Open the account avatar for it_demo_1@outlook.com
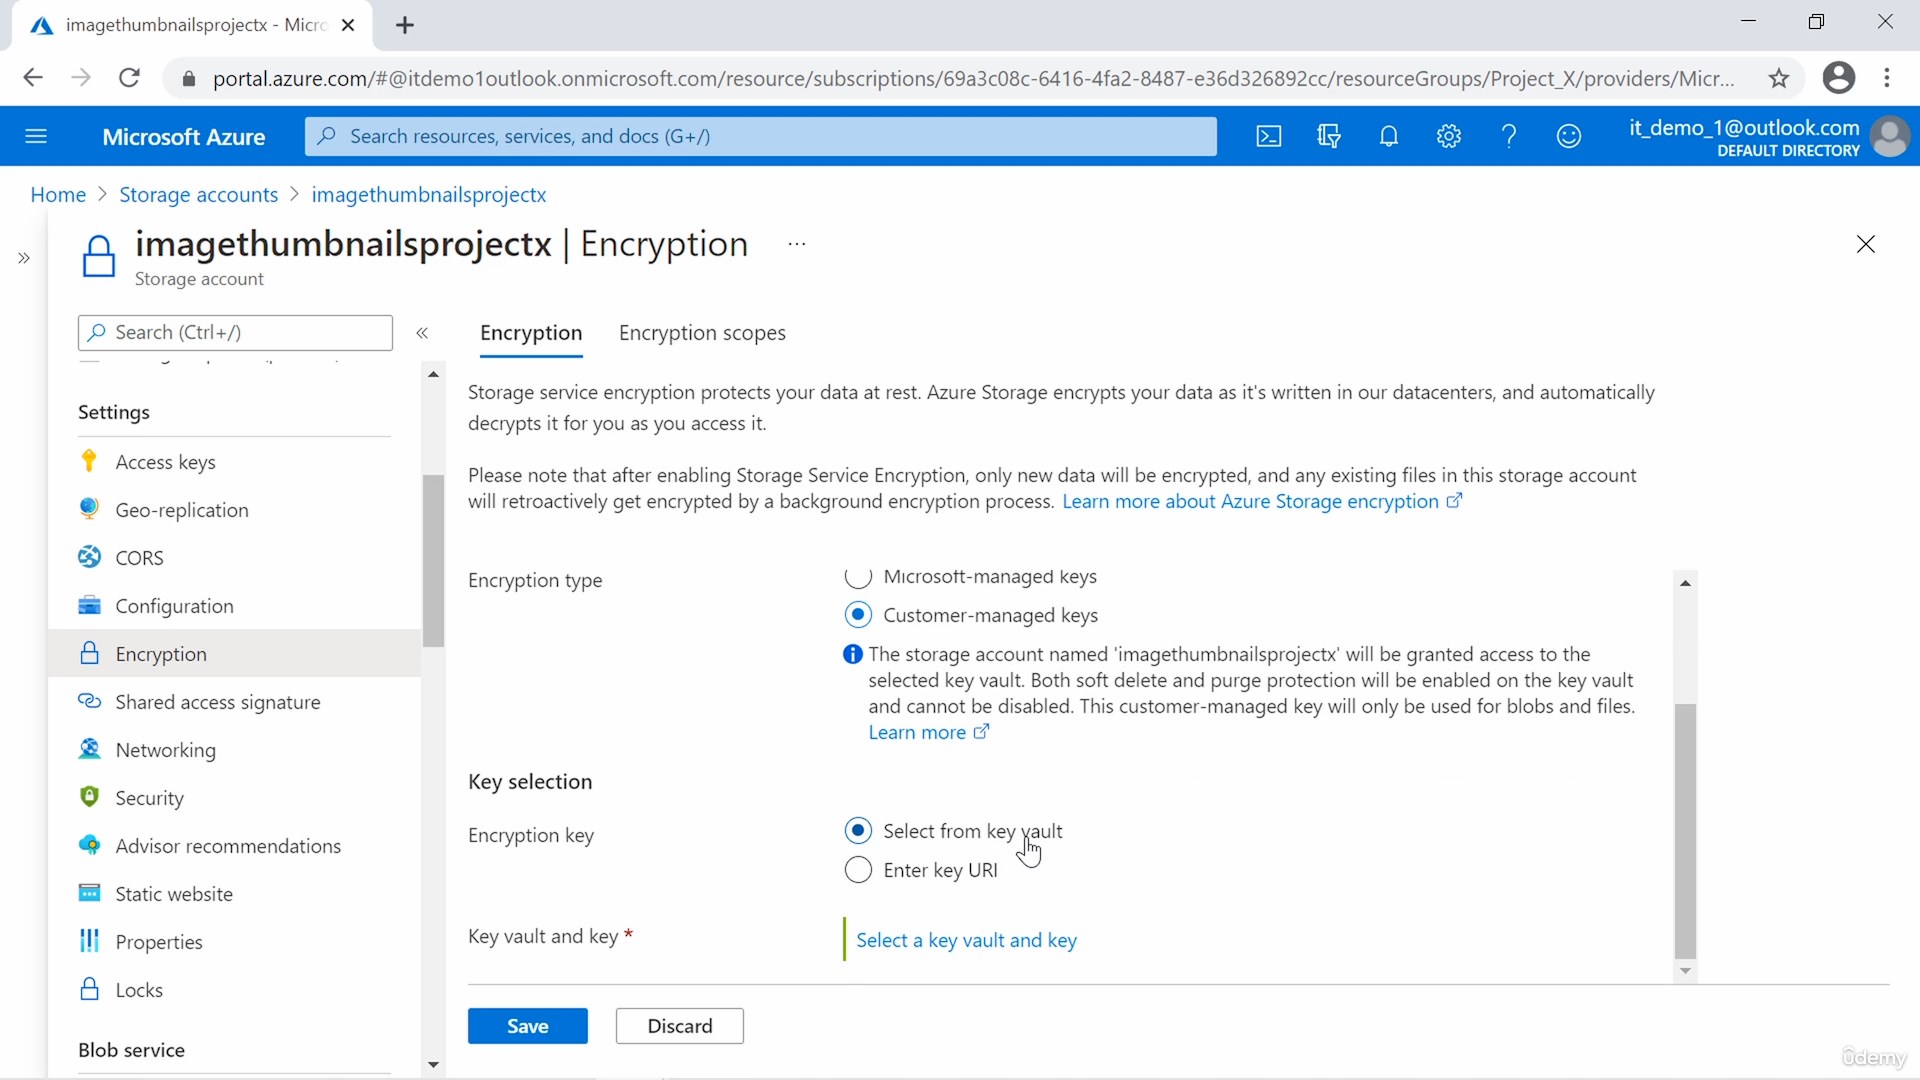This screenshot has height=1080, width=1920. coord(1889,136)
